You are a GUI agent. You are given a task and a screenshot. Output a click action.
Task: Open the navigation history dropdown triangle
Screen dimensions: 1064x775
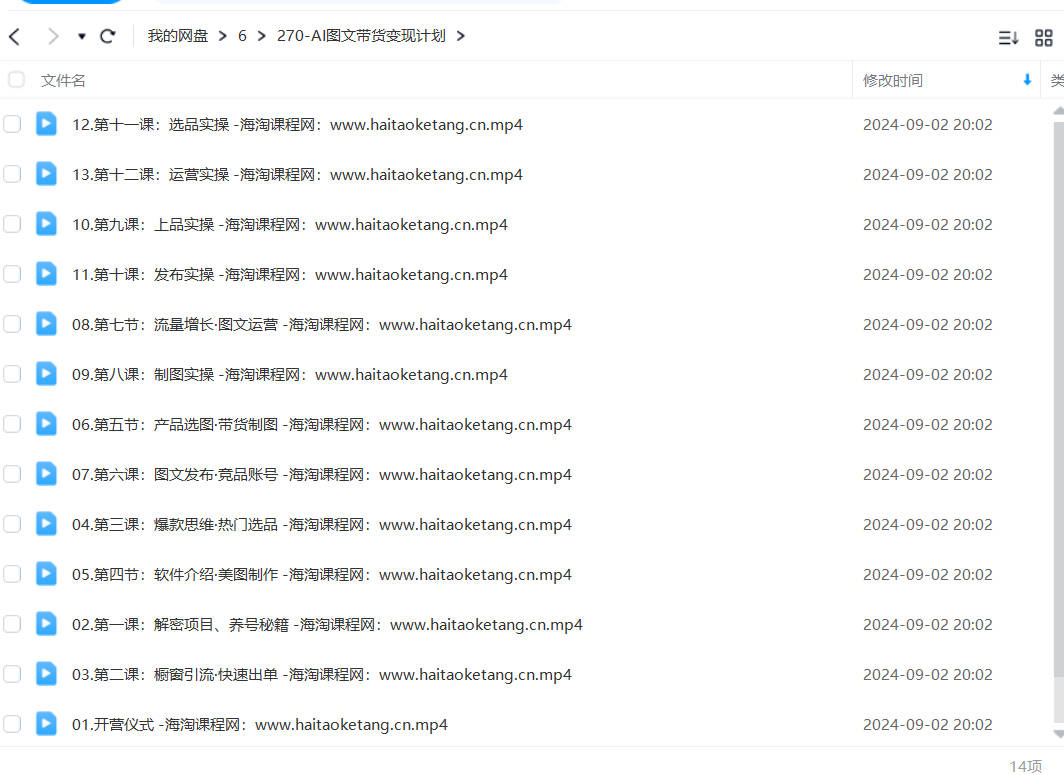point(81,37)
